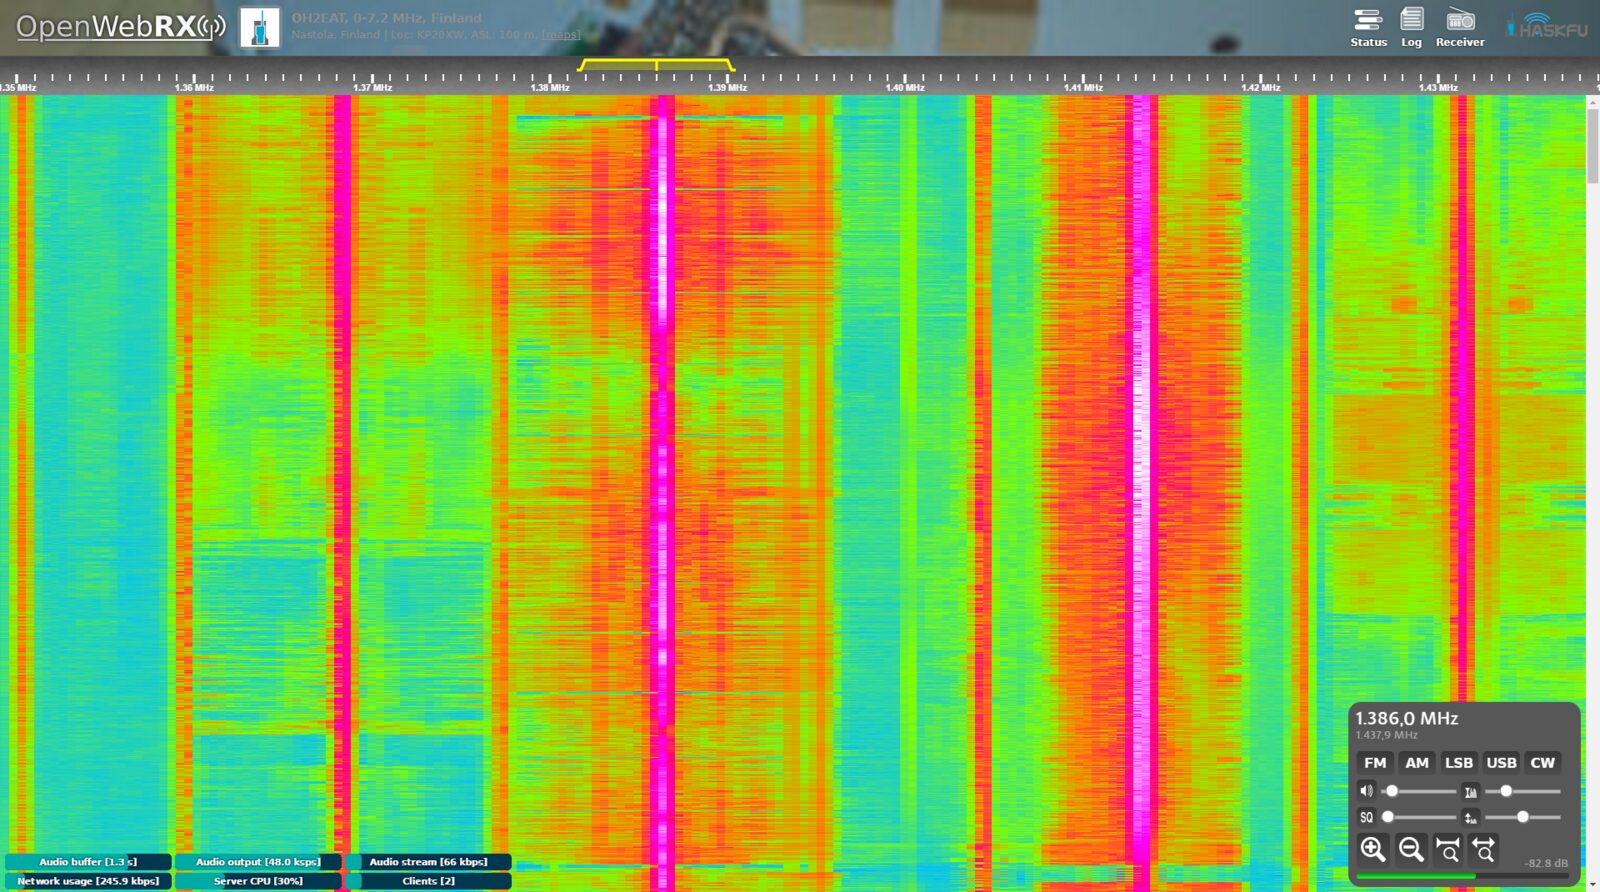Click the Audio stream status bar

[428, 862]
